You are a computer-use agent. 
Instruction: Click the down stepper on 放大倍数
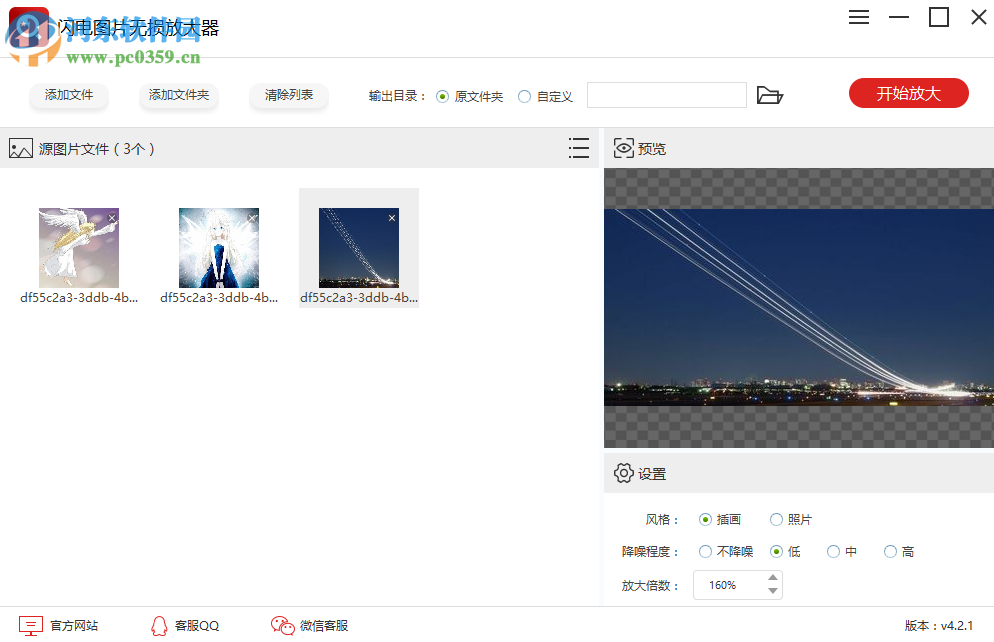pos(771,591)
